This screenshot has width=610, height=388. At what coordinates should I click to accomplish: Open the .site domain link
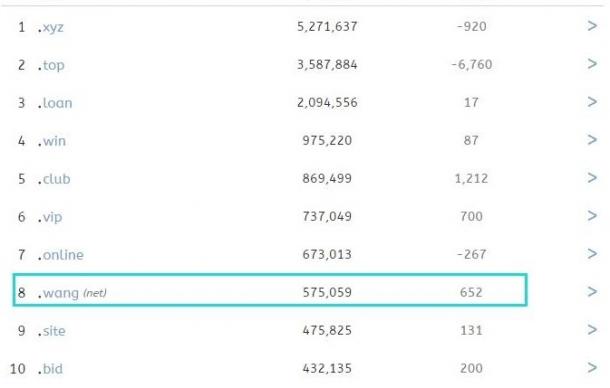pos(51,331)
